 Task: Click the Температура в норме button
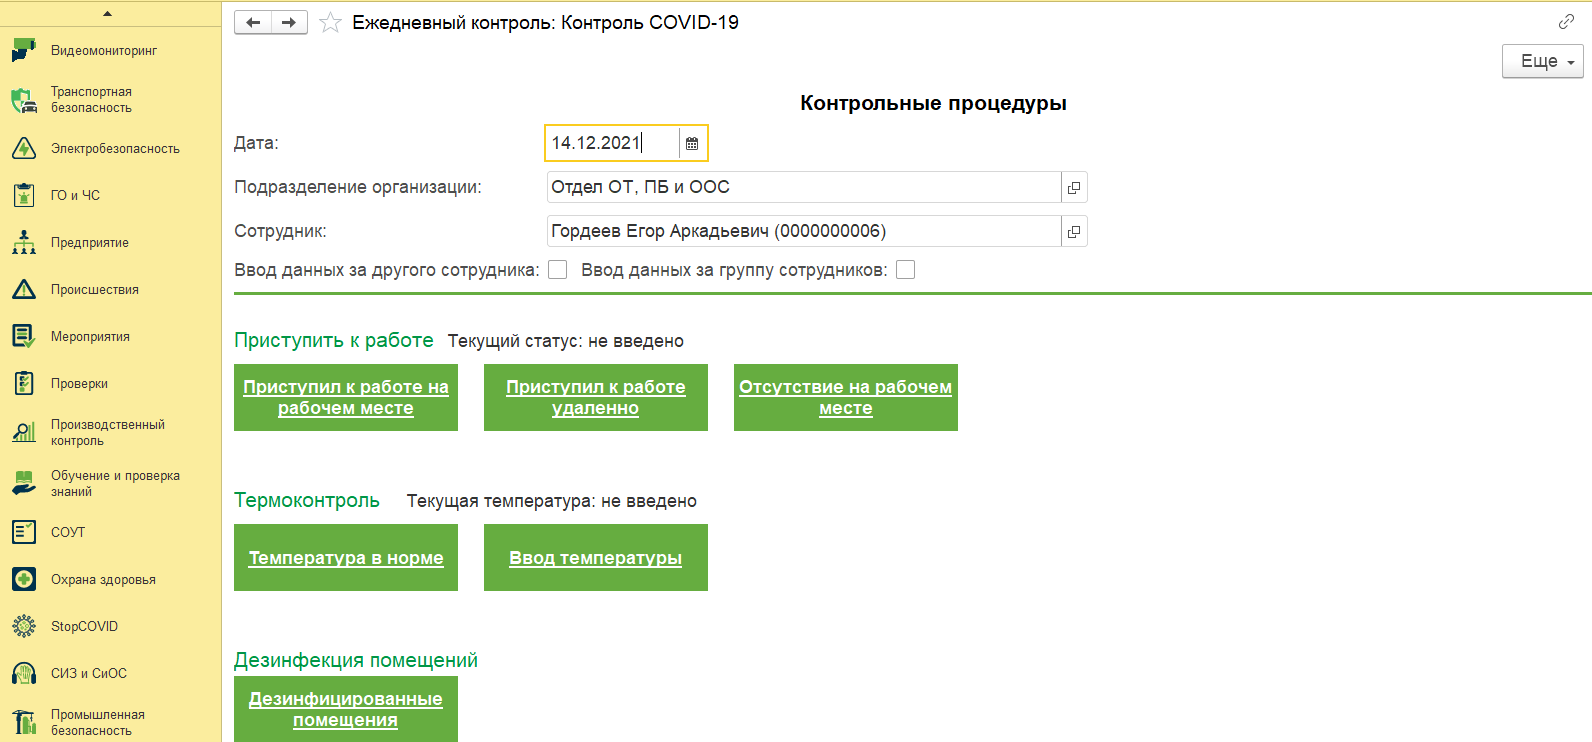tap(346, 558)
